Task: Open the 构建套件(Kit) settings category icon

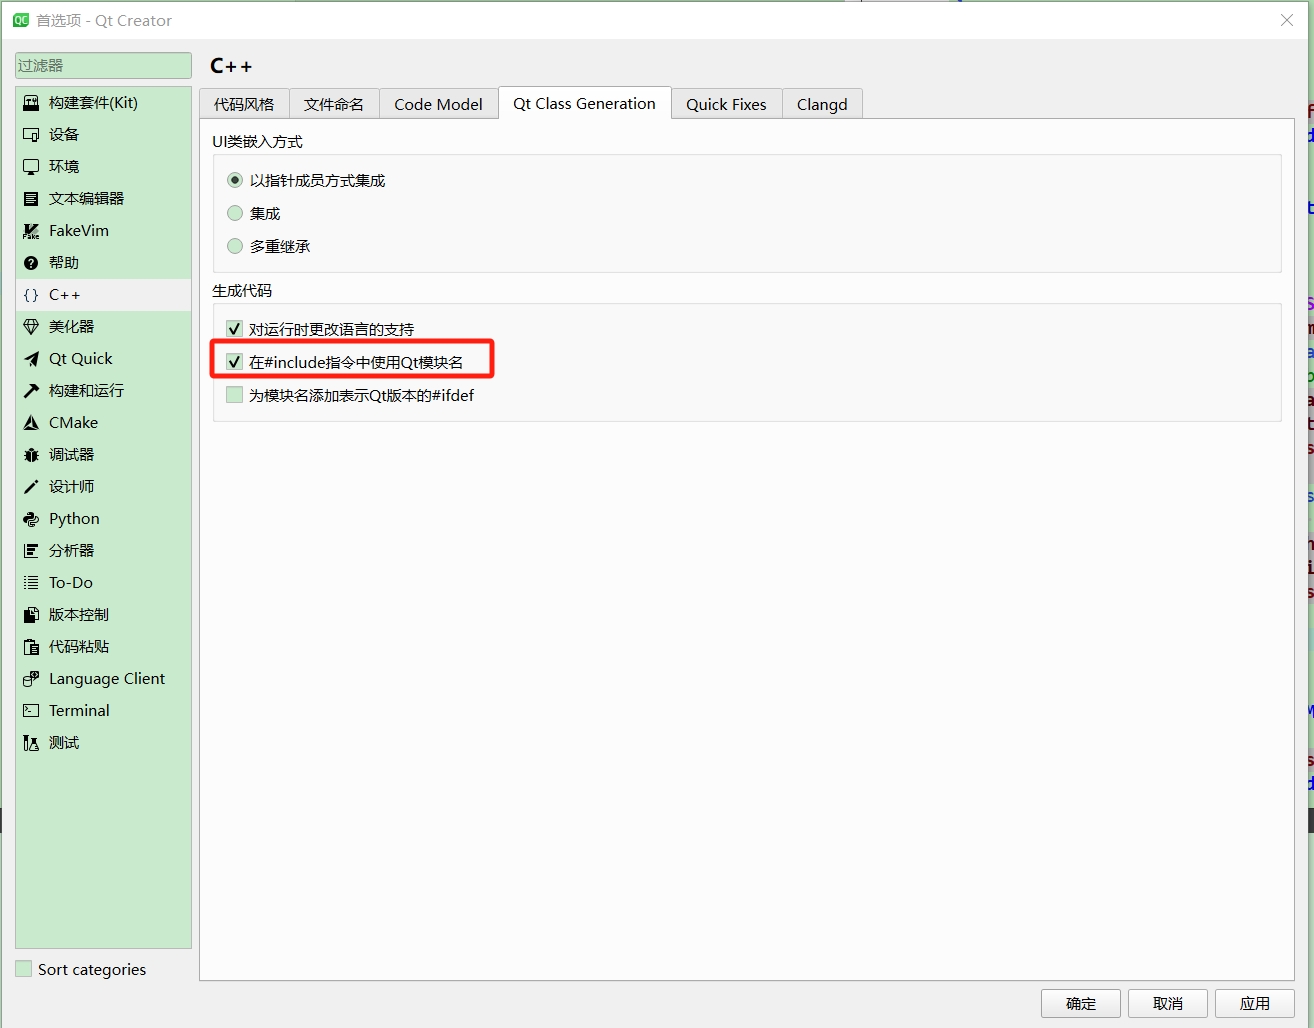Action: tap(31, 103)
